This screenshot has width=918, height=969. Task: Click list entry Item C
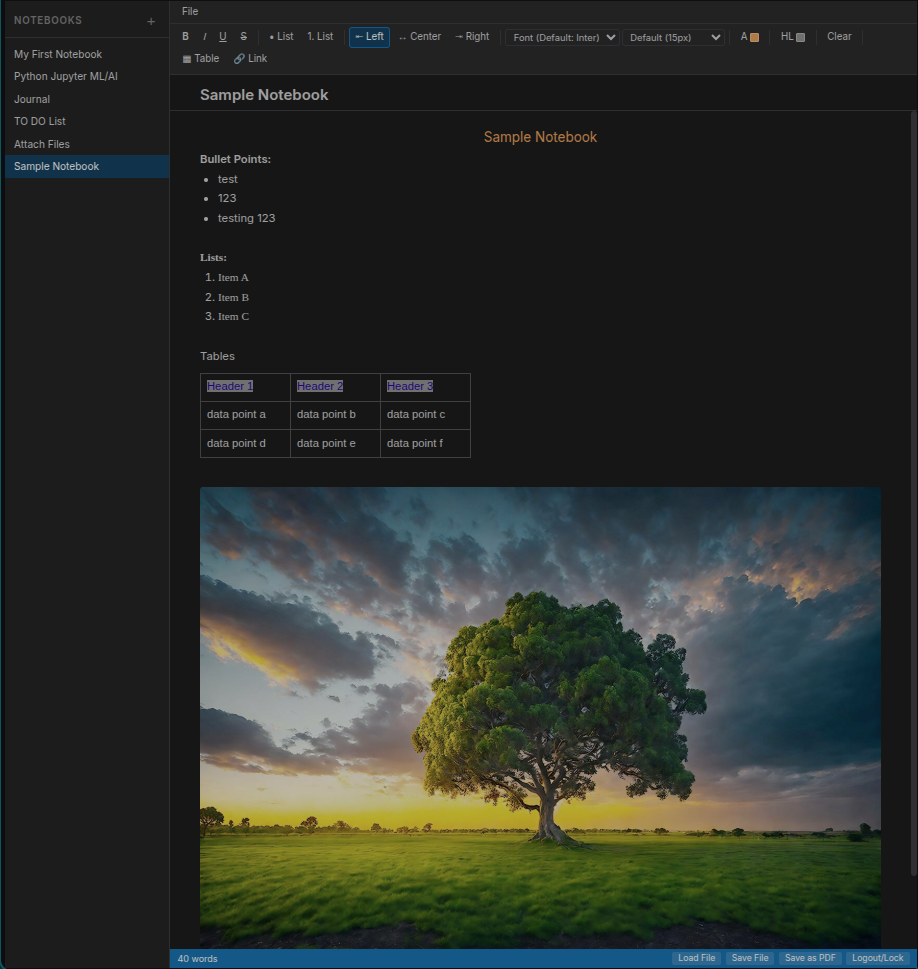[233, 317]
